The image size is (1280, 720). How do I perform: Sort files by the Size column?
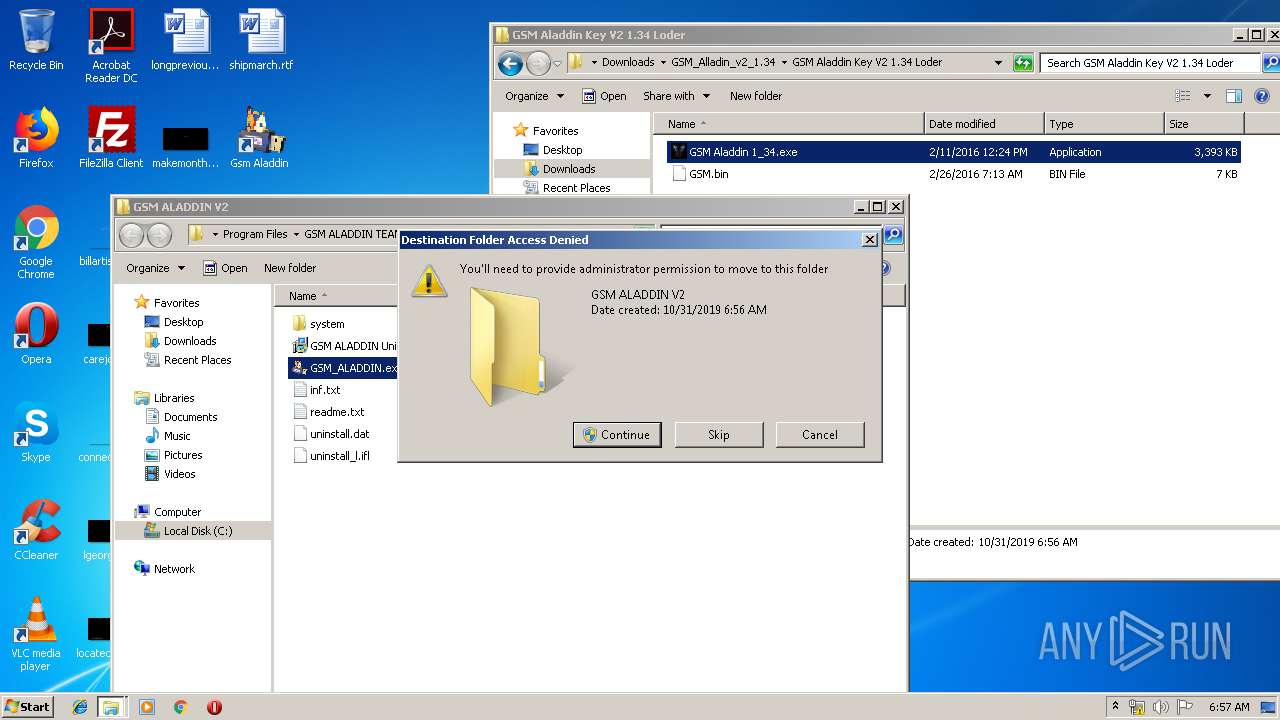click(x=1204, y=124)
